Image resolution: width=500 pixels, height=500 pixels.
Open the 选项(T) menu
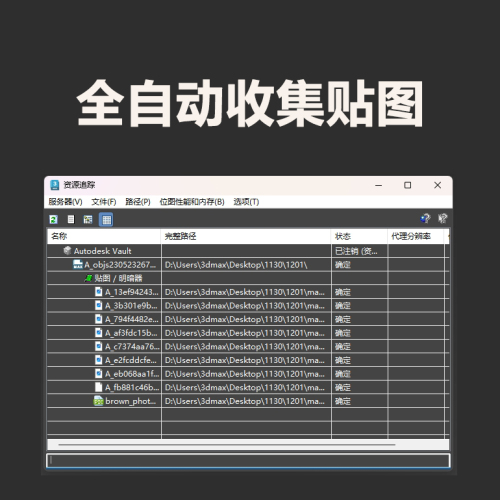click(246, 202)
